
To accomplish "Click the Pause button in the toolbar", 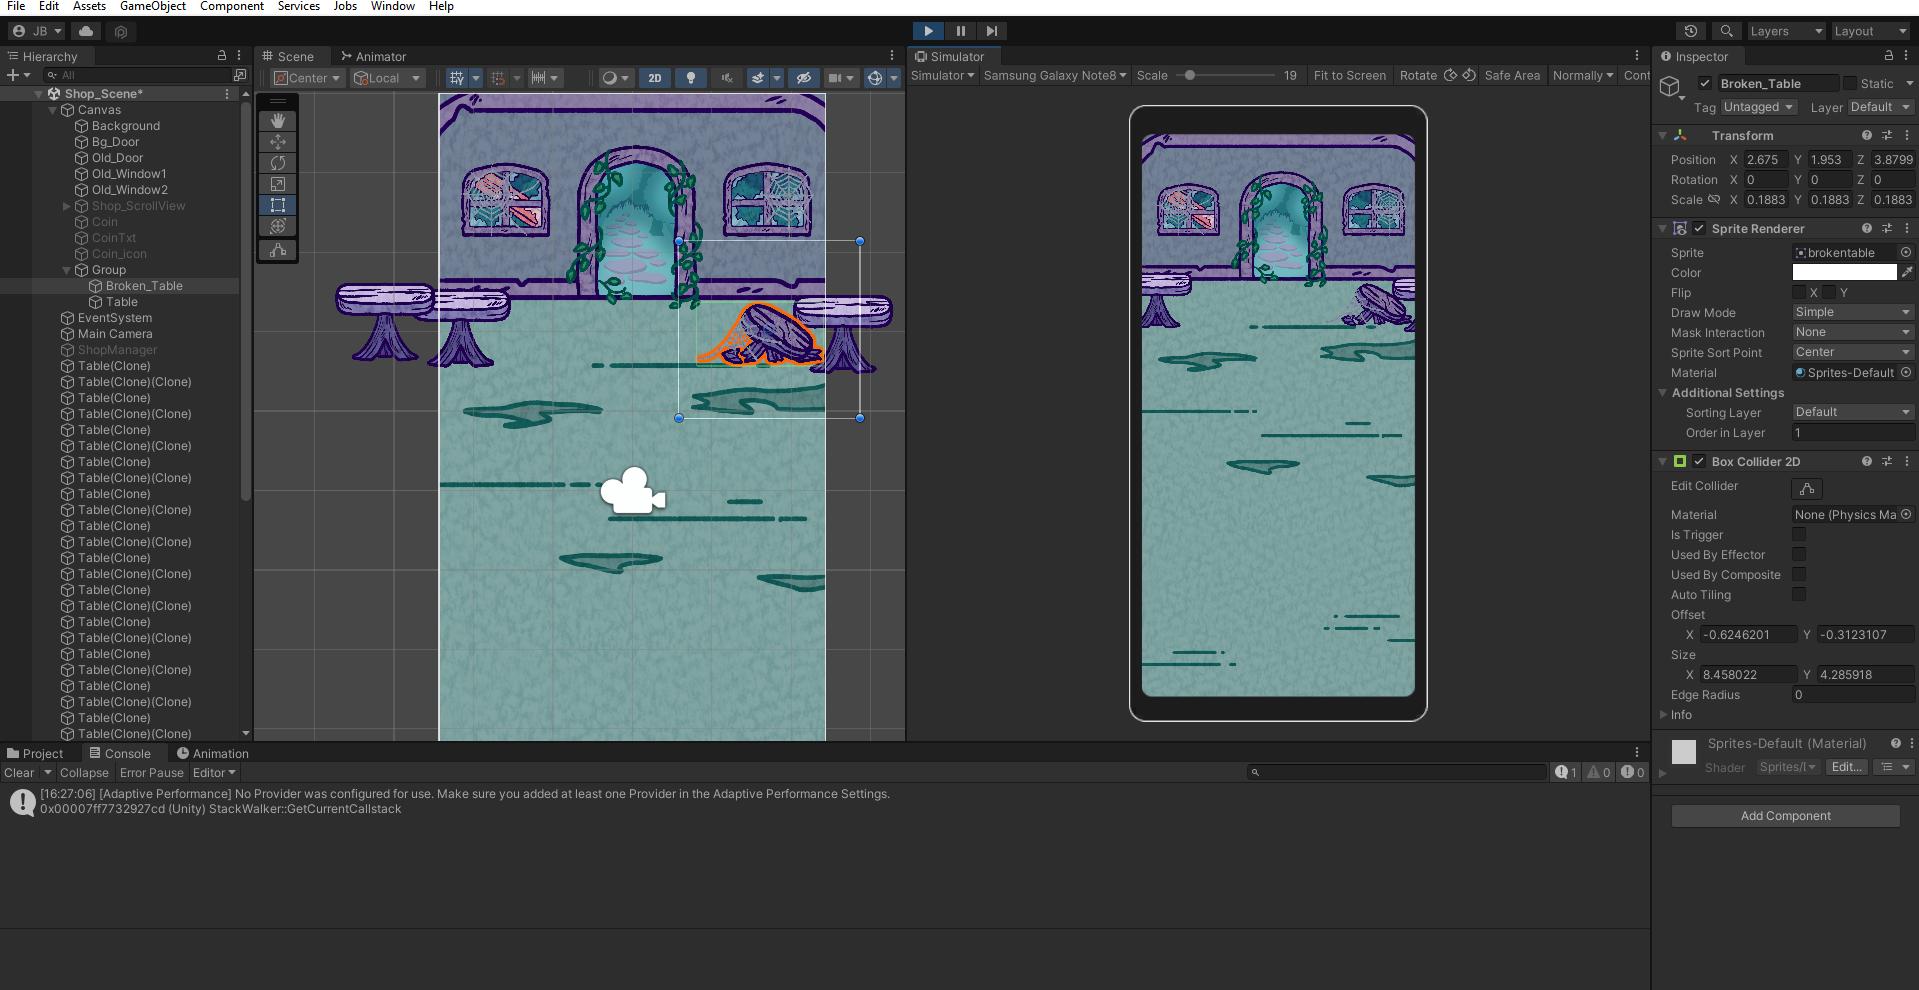I will [x=960, y=31].
